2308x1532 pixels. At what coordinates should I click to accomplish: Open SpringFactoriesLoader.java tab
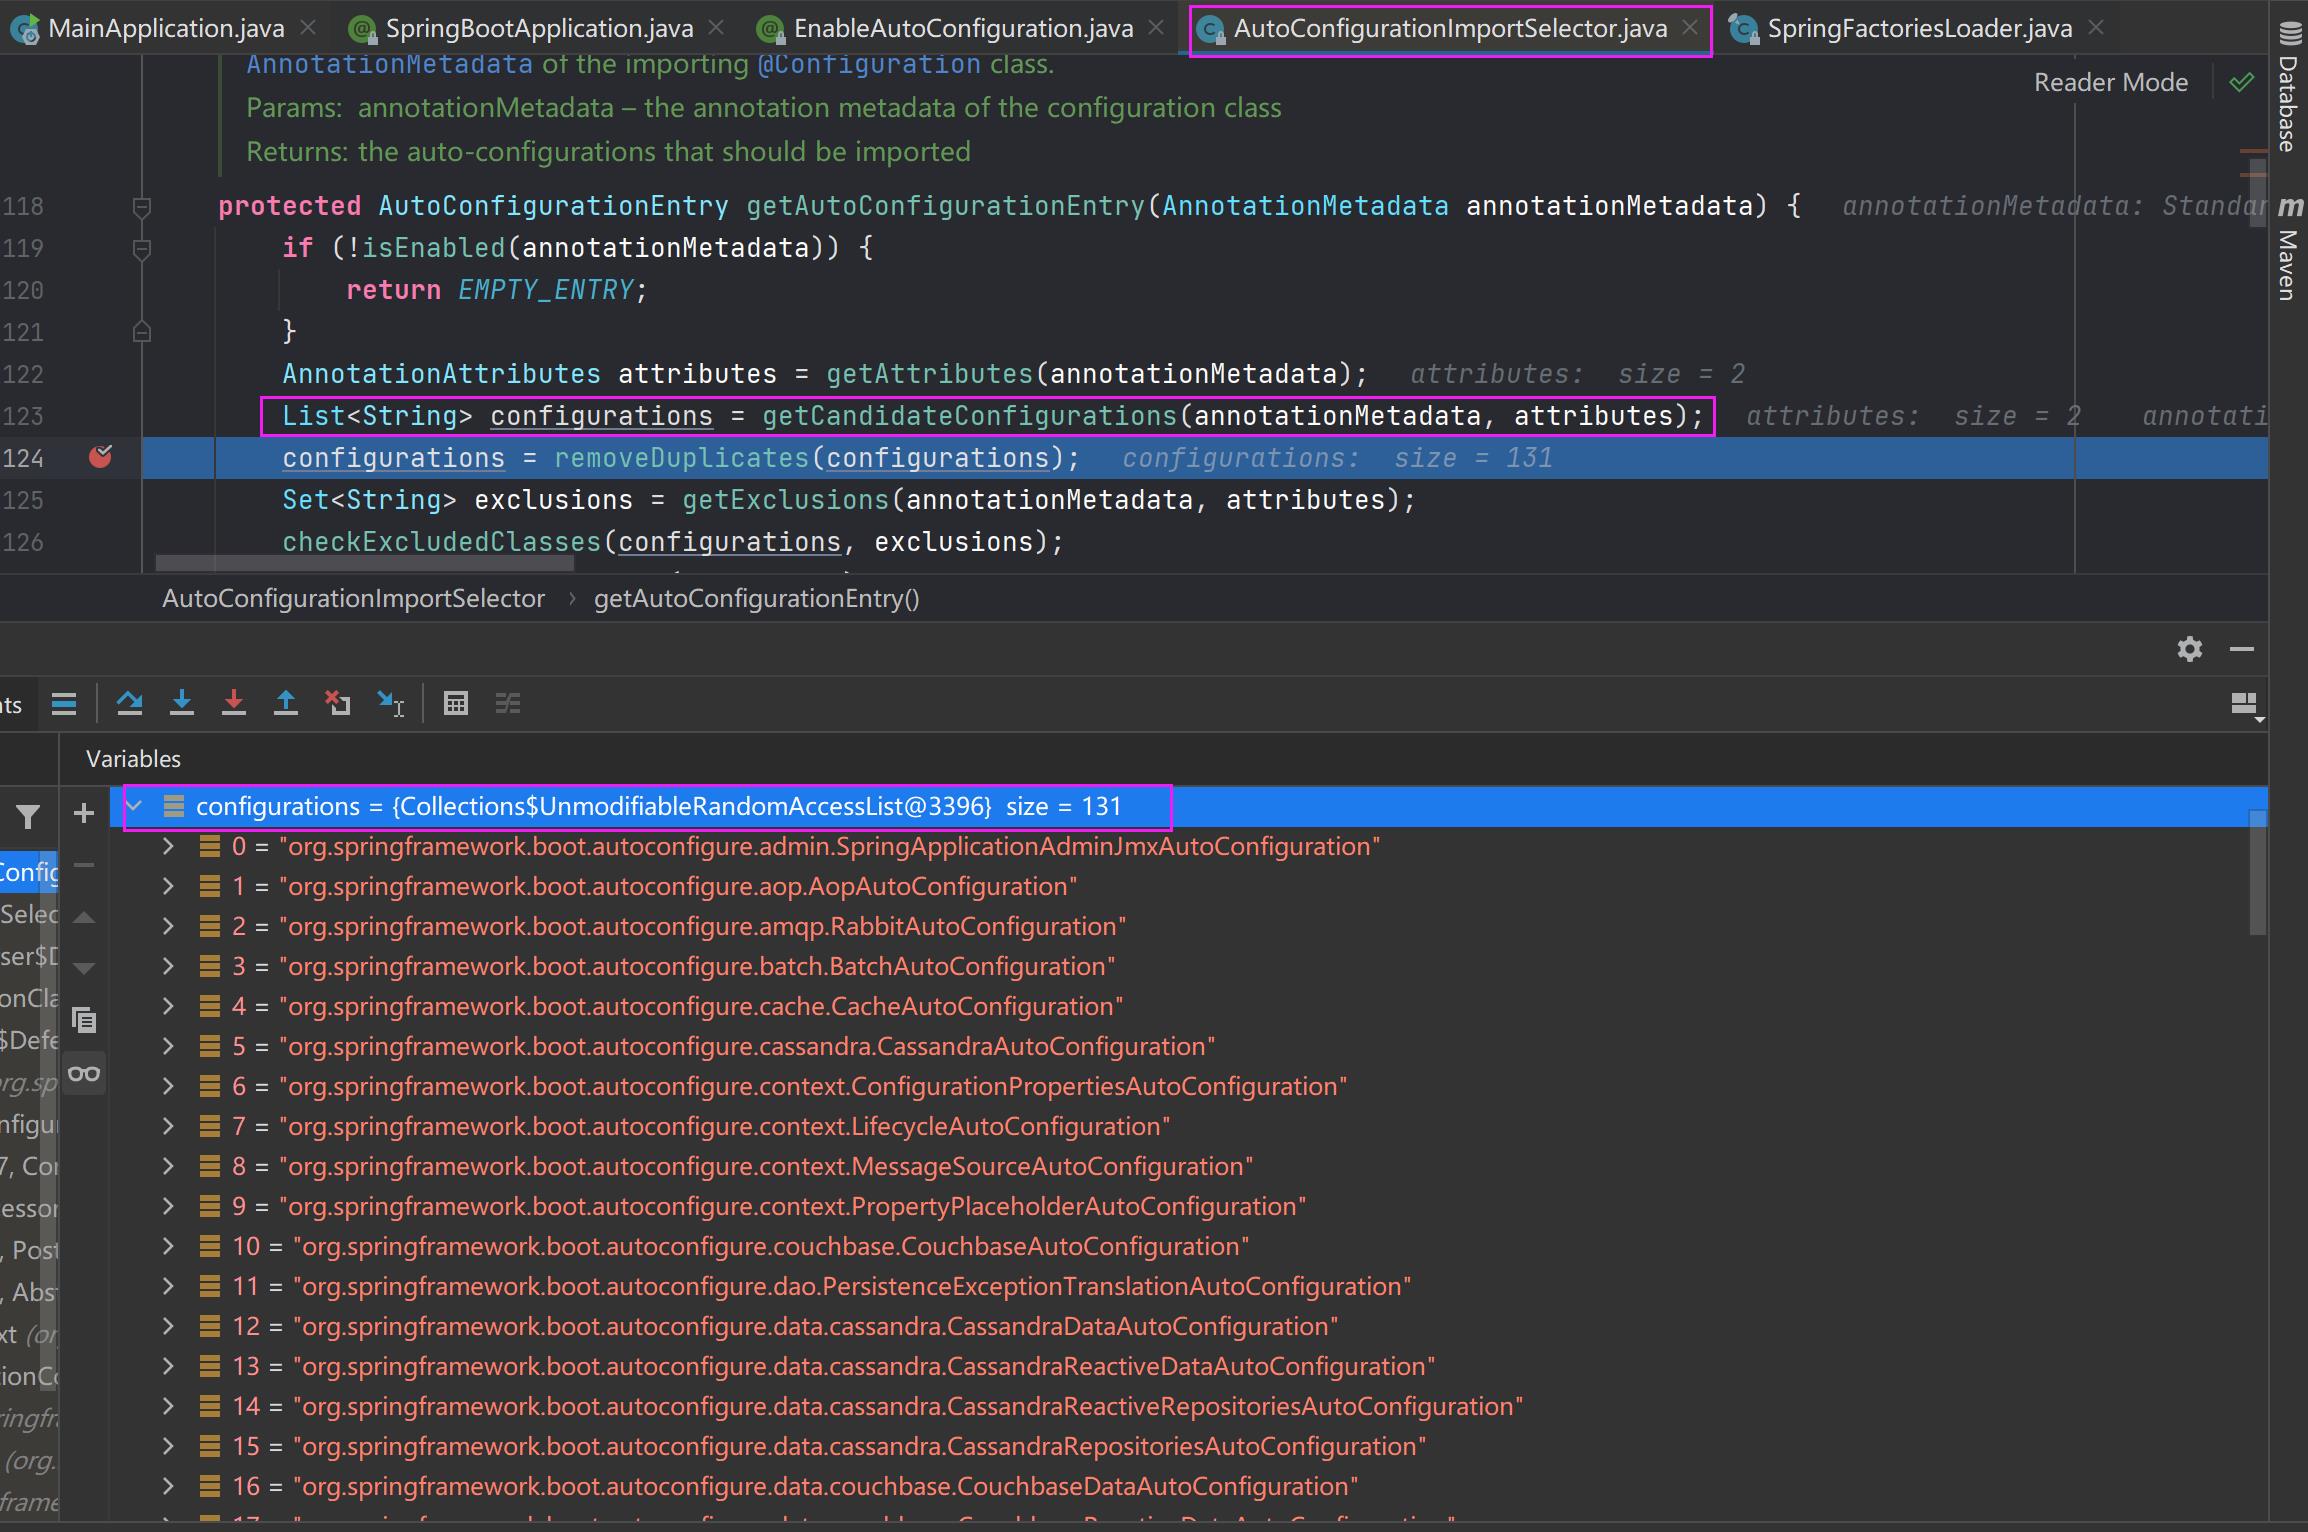pos(1919,28)
